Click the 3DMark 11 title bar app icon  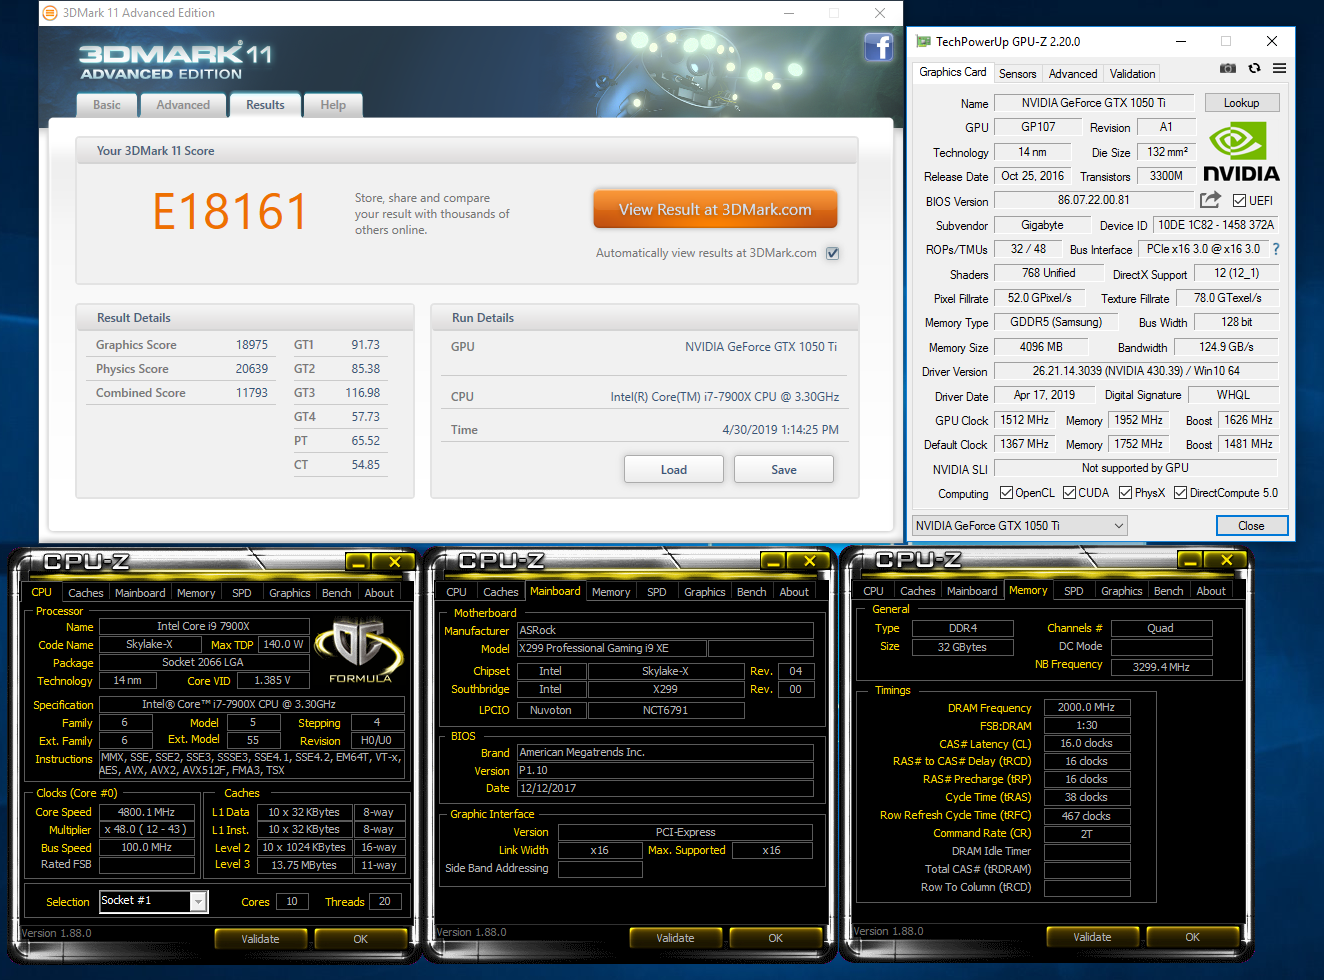(50, 13)
